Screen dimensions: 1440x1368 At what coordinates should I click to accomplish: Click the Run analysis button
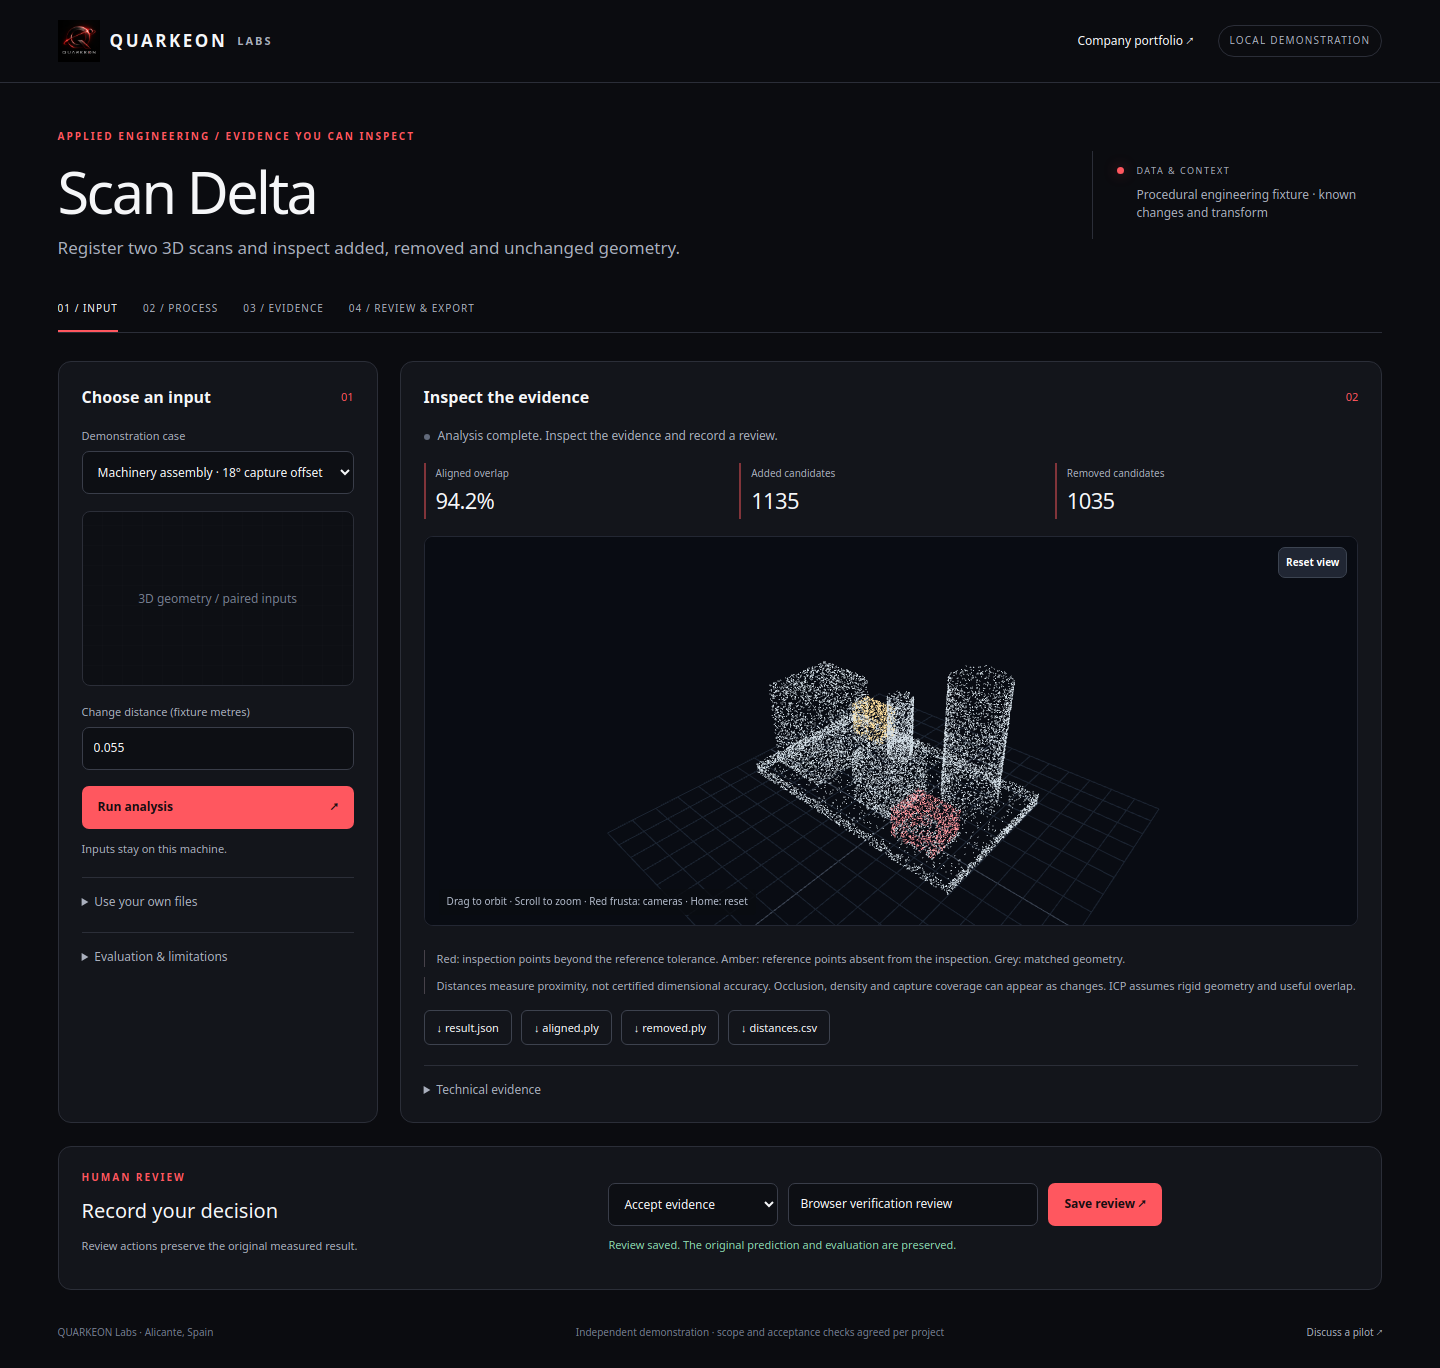point(218,807)
